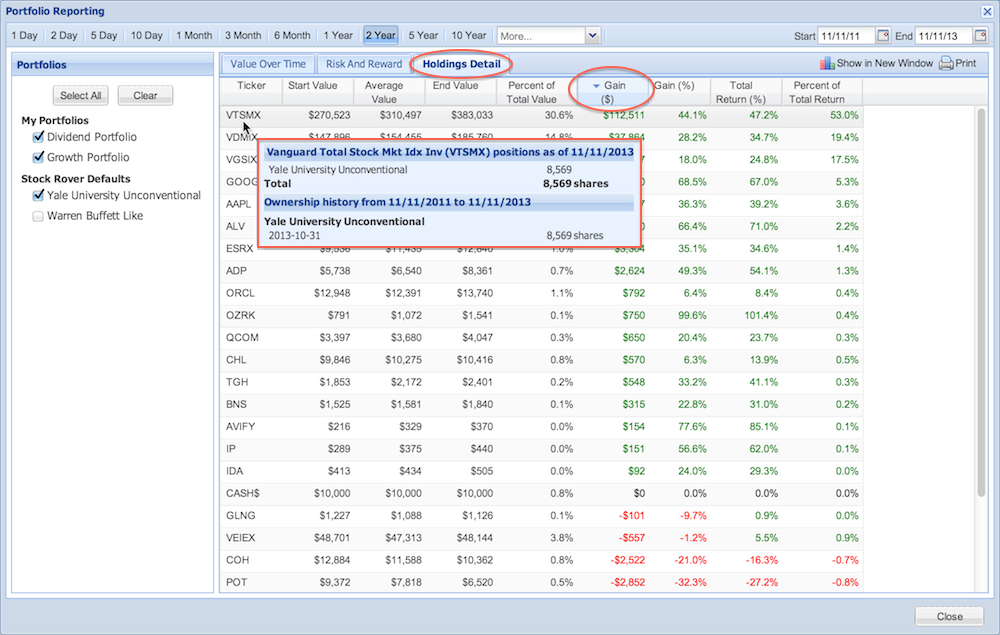This screenshot has width=1000, height=635.
Task: Click the Show in New Window chart icon
Action: tap(827, 63)
